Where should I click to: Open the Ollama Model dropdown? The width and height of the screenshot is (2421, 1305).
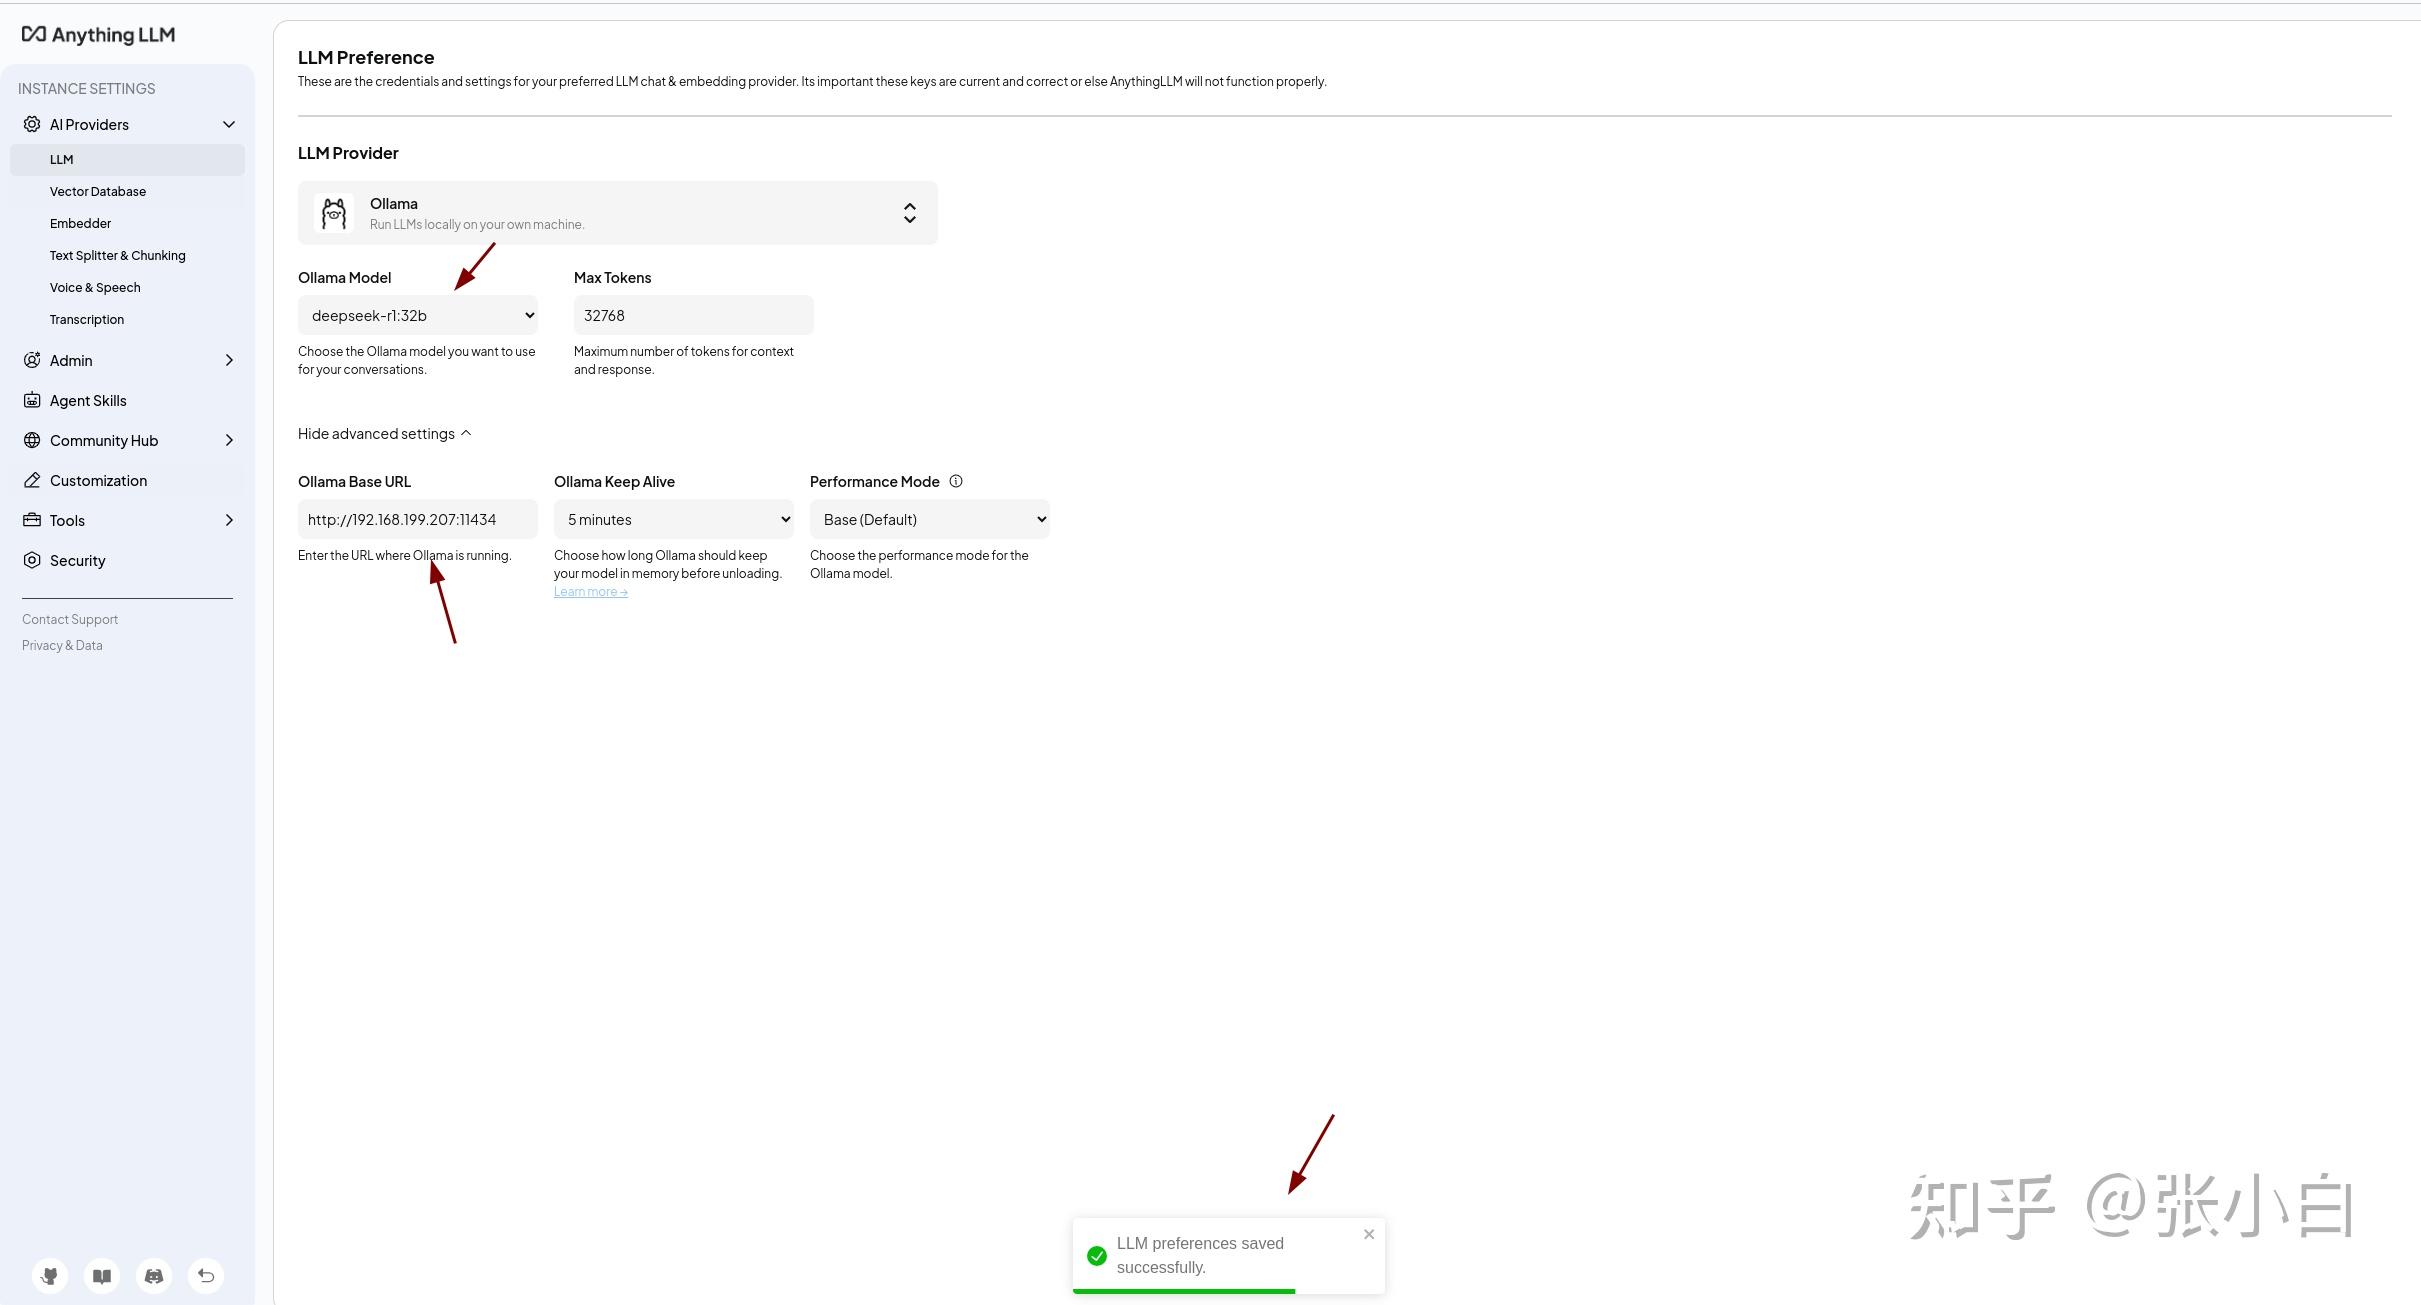tap(418, 315)
